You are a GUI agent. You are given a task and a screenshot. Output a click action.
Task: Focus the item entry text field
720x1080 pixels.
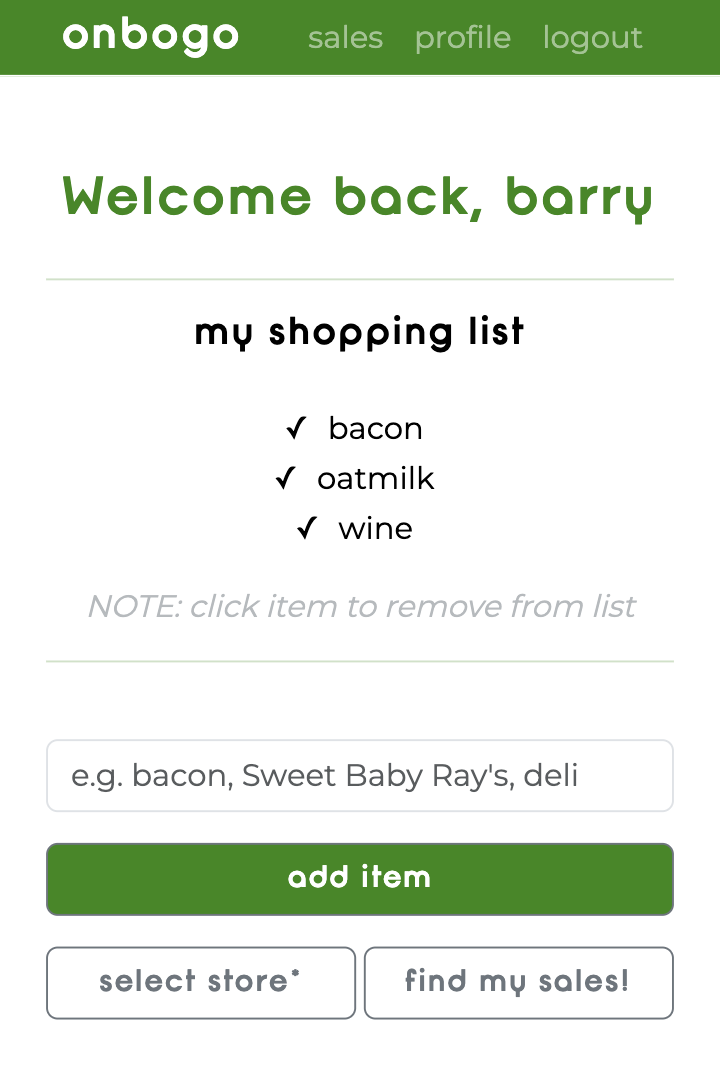click(360, 776)
